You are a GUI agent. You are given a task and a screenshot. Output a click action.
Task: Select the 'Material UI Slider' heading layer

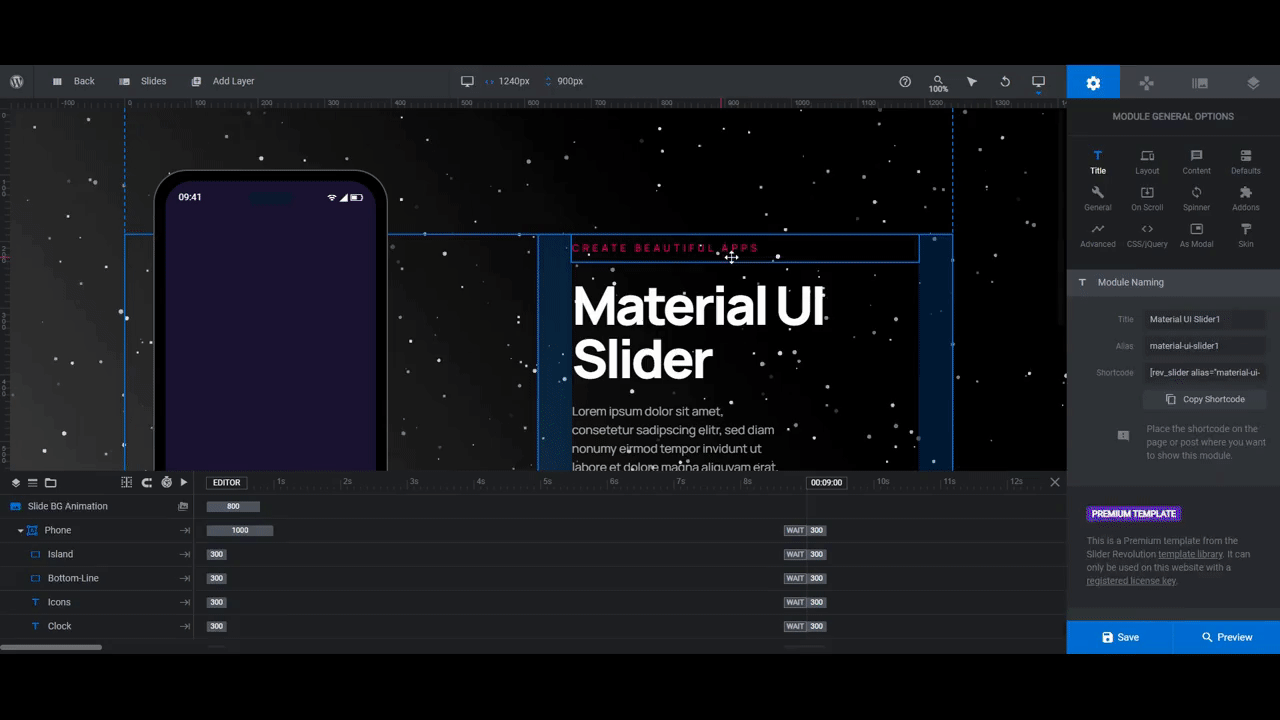698,333
